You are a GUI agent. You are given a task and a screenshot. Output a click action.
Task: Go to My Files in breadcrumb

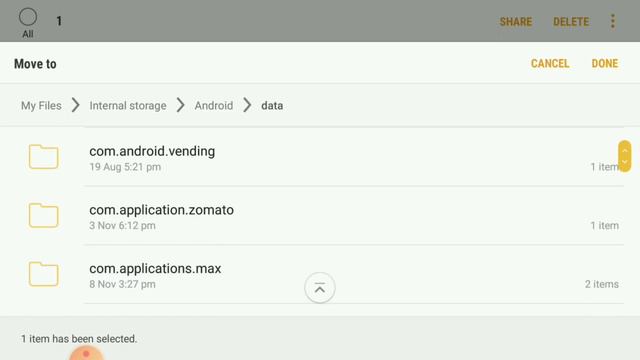pos(41,106)
